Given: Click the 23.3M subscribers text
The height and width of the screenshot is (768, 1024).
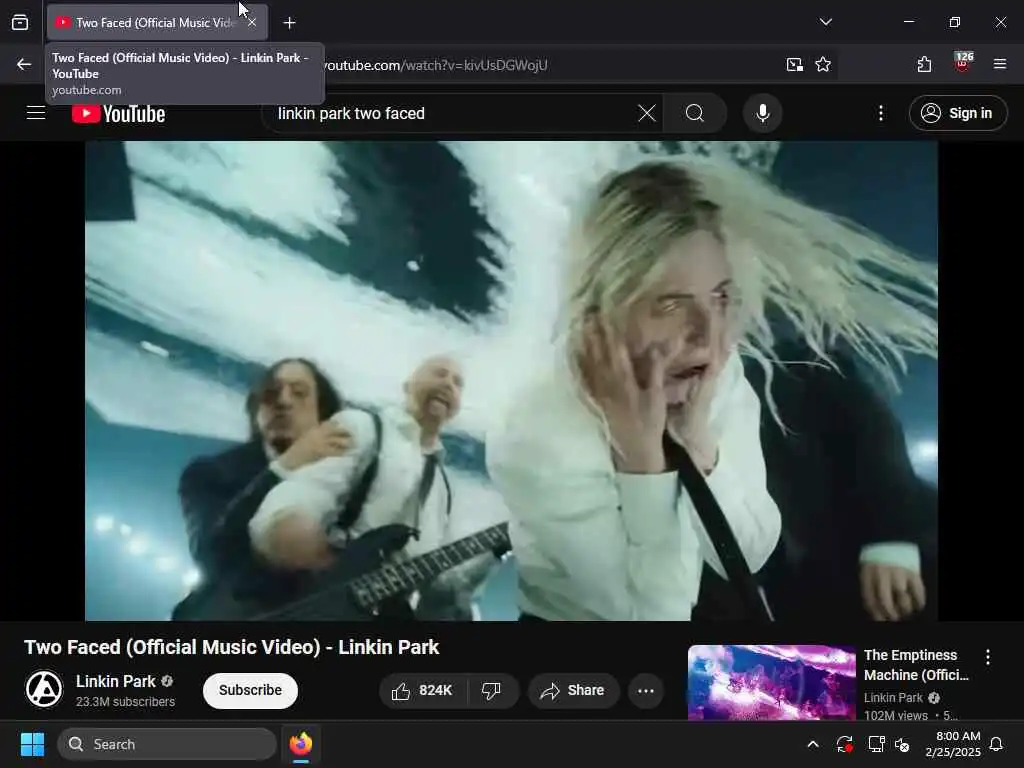Looking at the screenshot, I should 125,701.
